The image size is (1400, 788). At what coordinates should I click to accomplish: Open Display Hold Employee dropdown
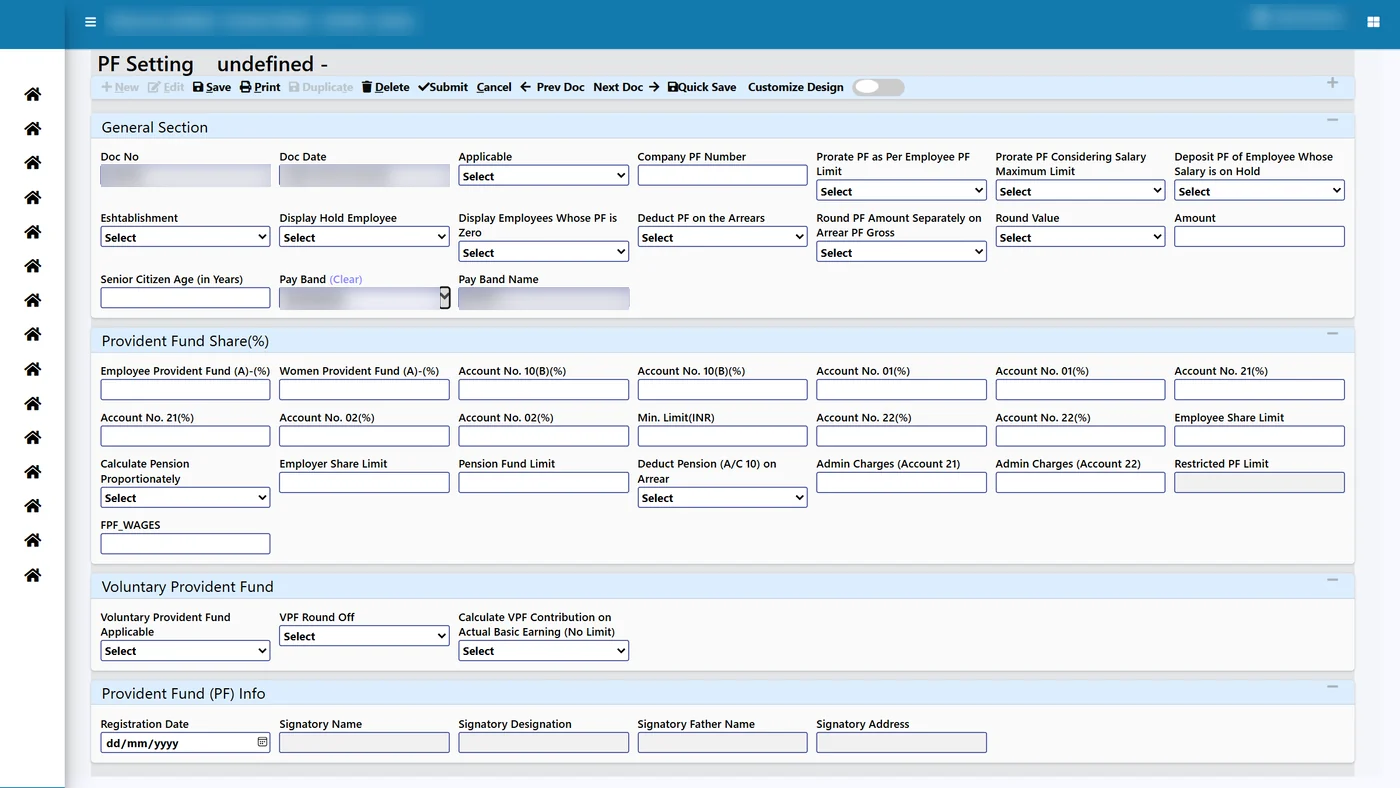[x=364, y=237]
